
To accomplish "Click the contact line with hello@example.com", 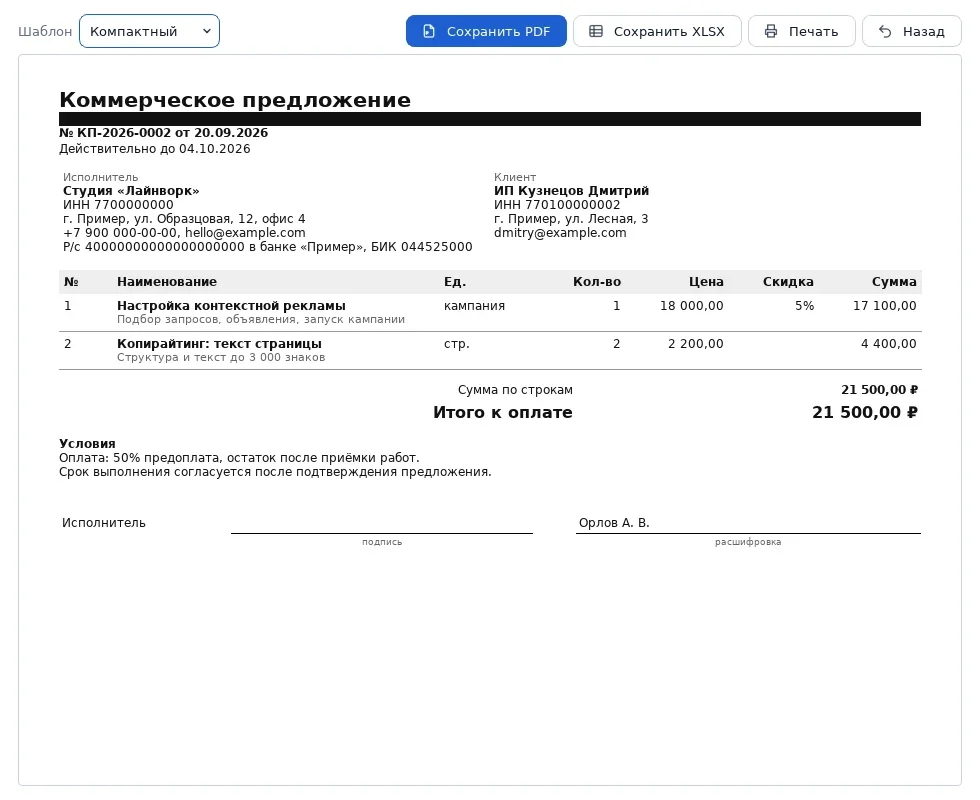I will 184,232.
